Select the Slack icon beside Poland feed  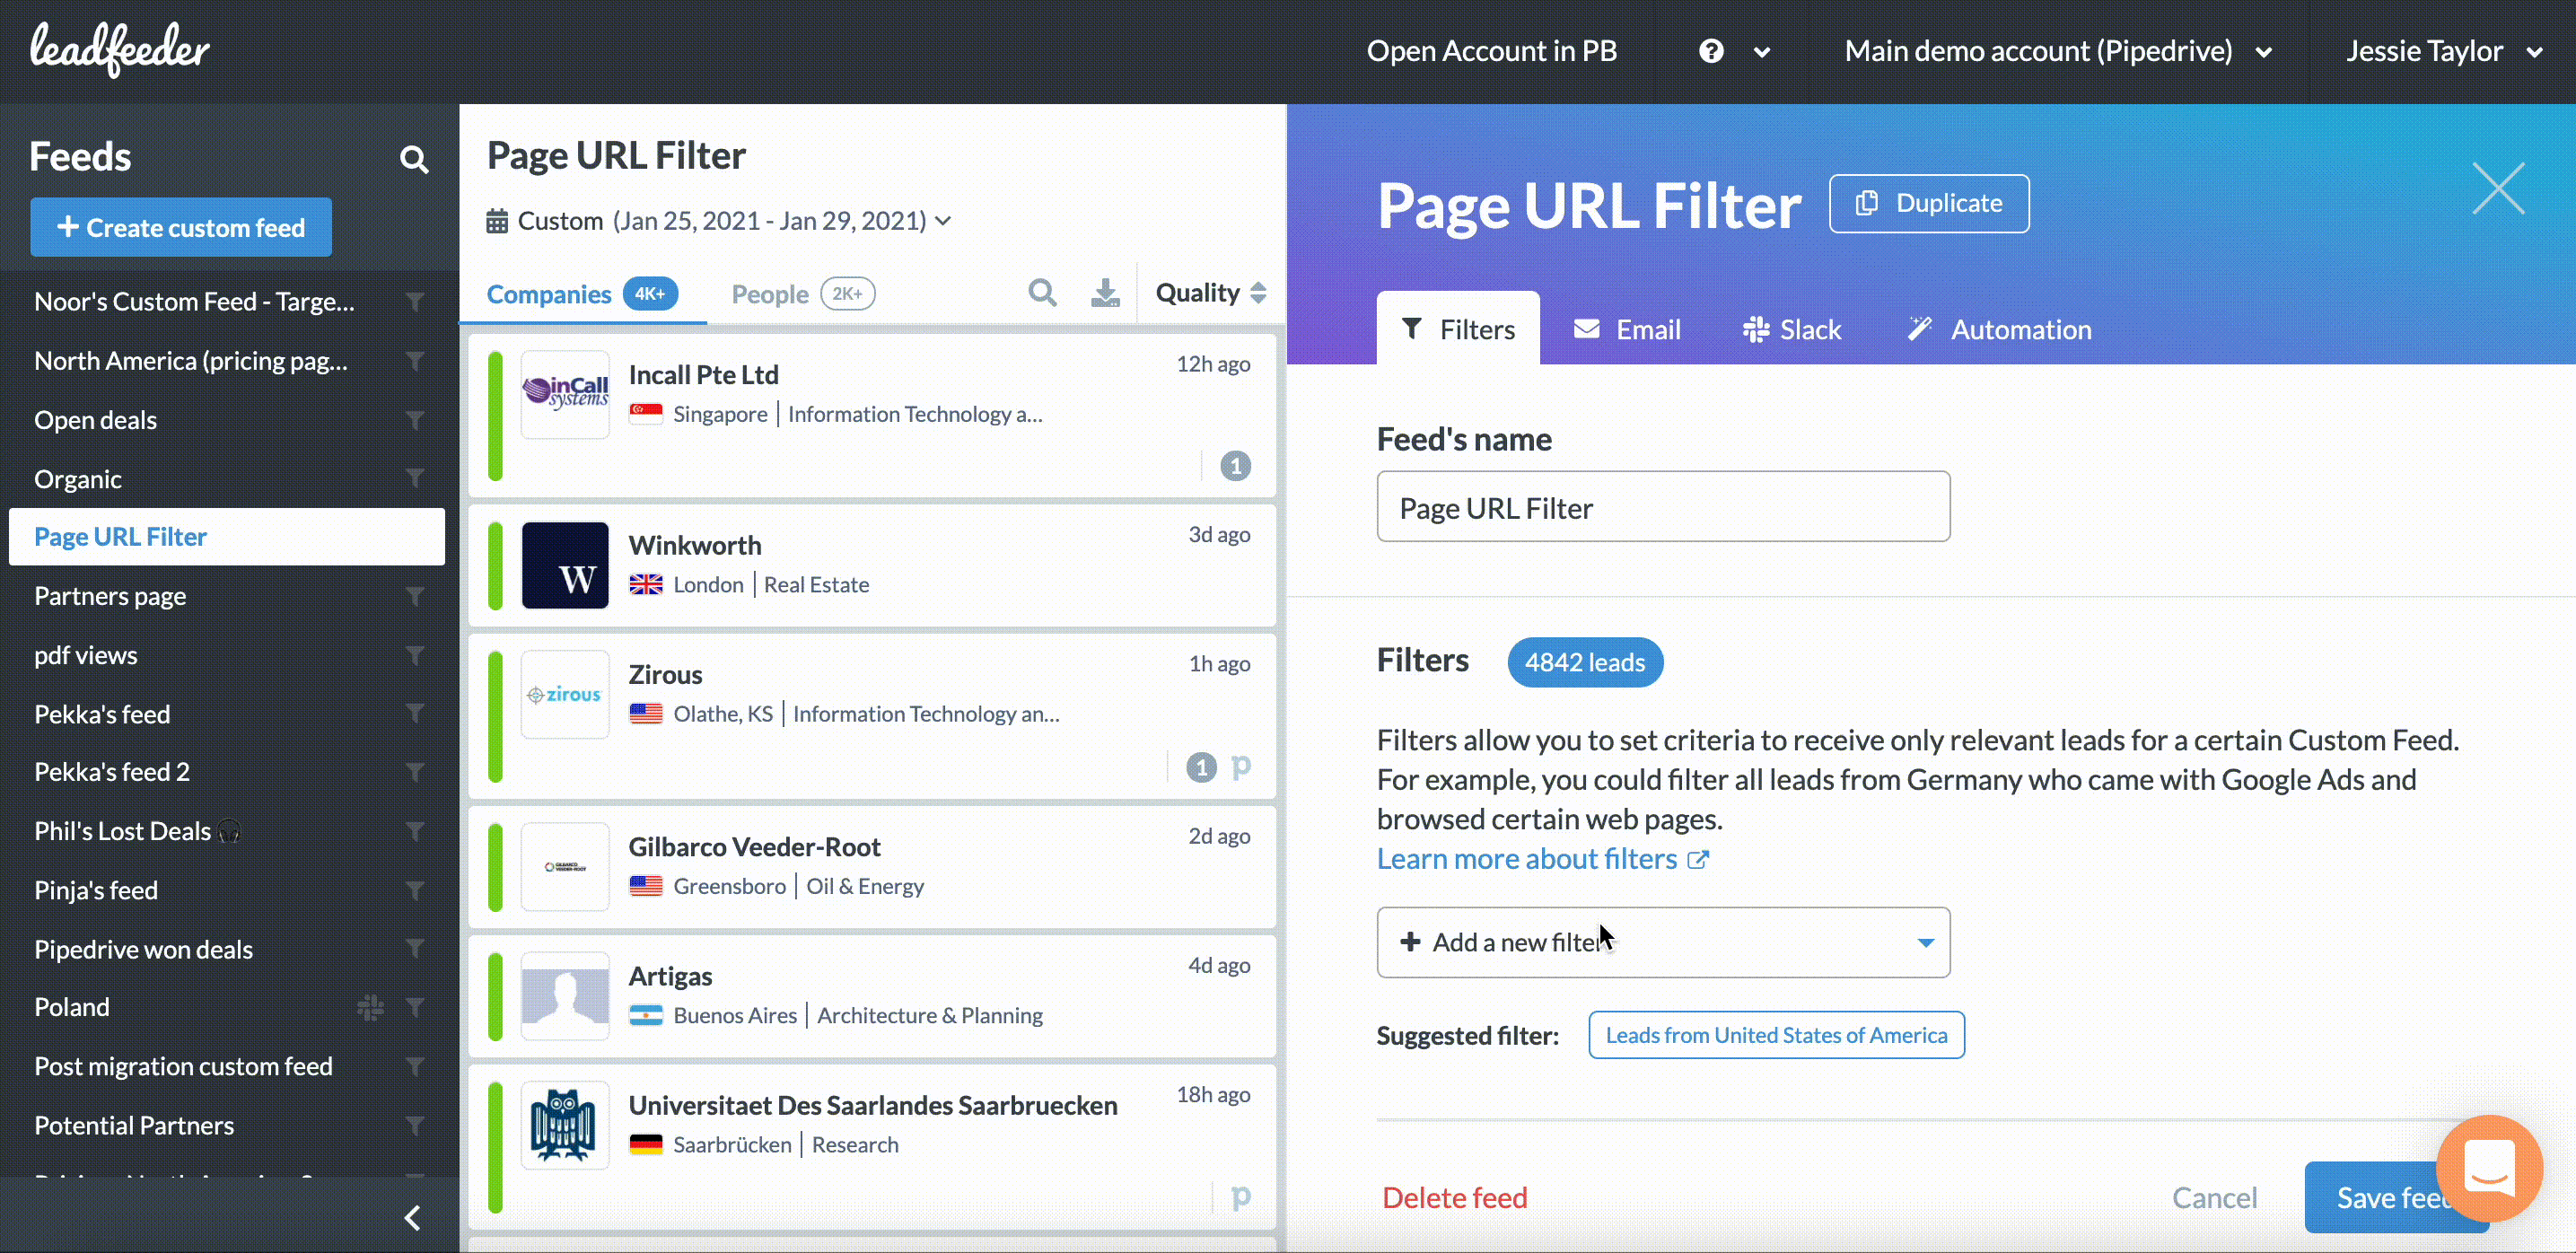click(370, 1007)
